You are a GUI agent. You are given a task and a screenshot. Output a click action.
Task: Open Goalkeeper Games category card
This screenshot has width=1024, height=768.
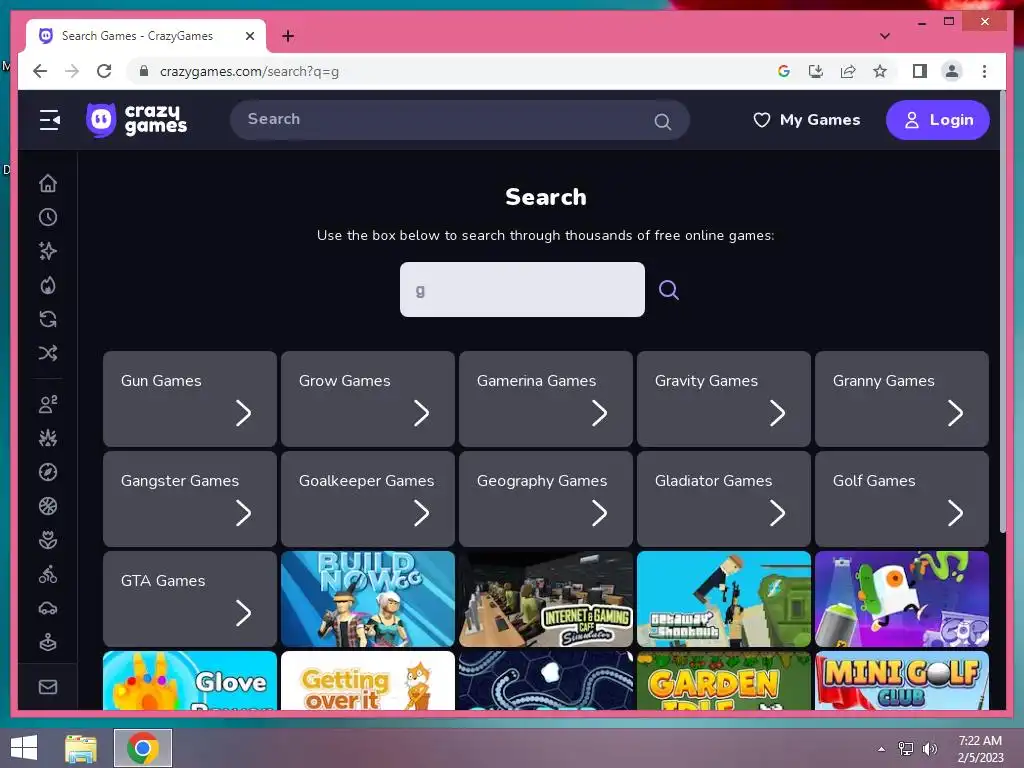[368, 499]
